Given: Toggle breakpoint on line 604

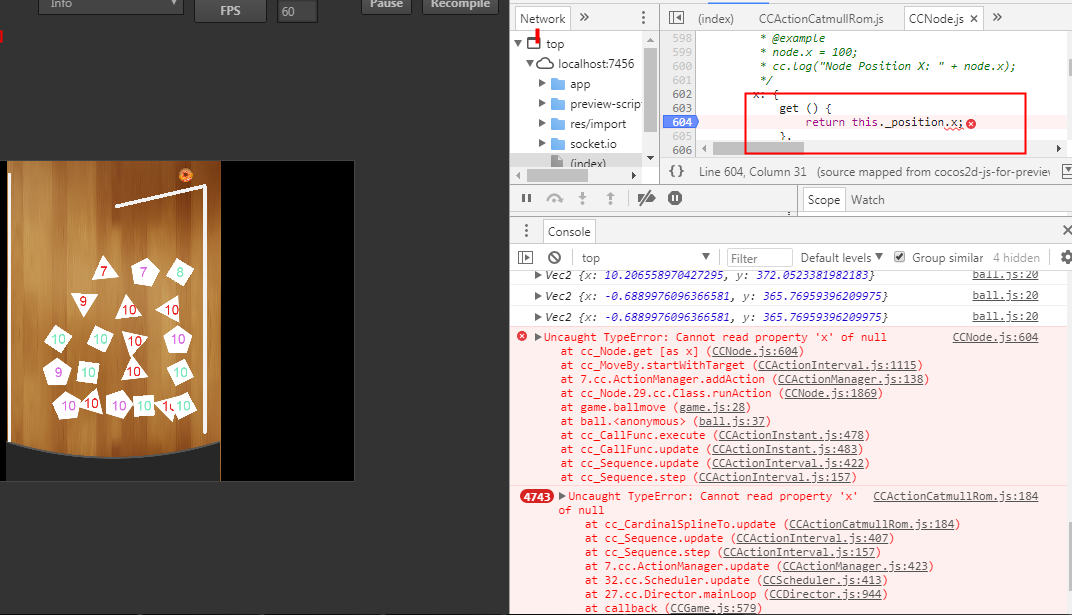Looking at the screenshot, I should [x=680, y=122].
